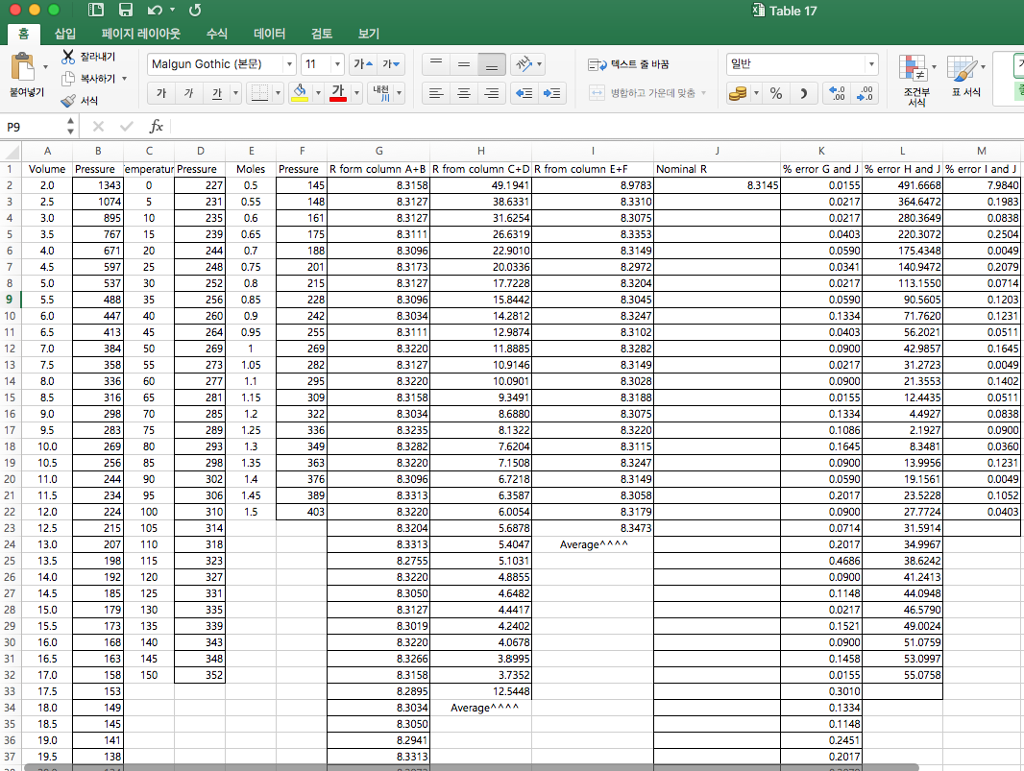Click the formula bar input
The image size is (1024, 771).
coord(597,126)
